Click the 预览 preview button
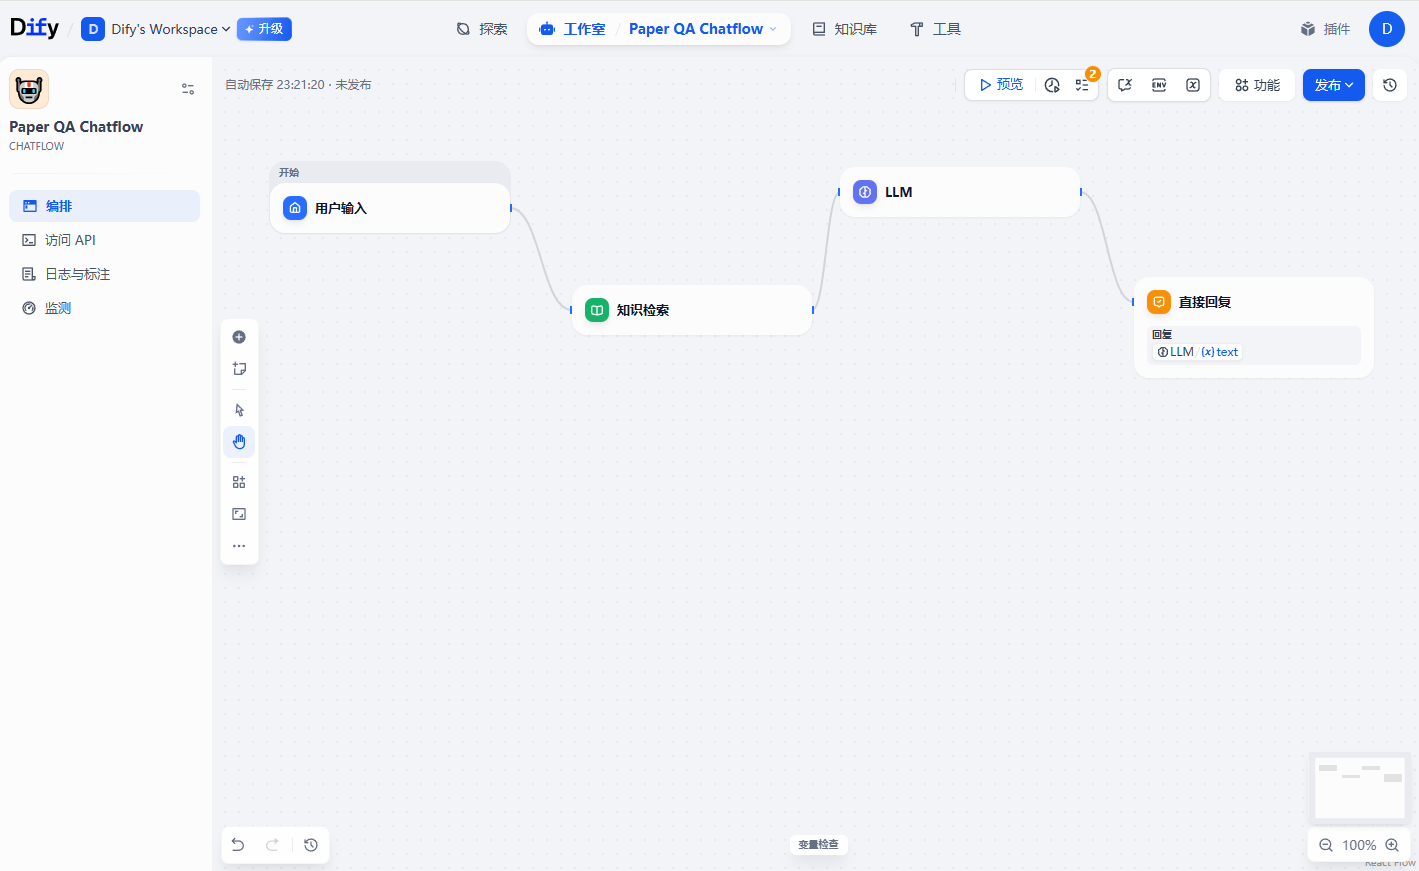 (x=1001, y=85)
